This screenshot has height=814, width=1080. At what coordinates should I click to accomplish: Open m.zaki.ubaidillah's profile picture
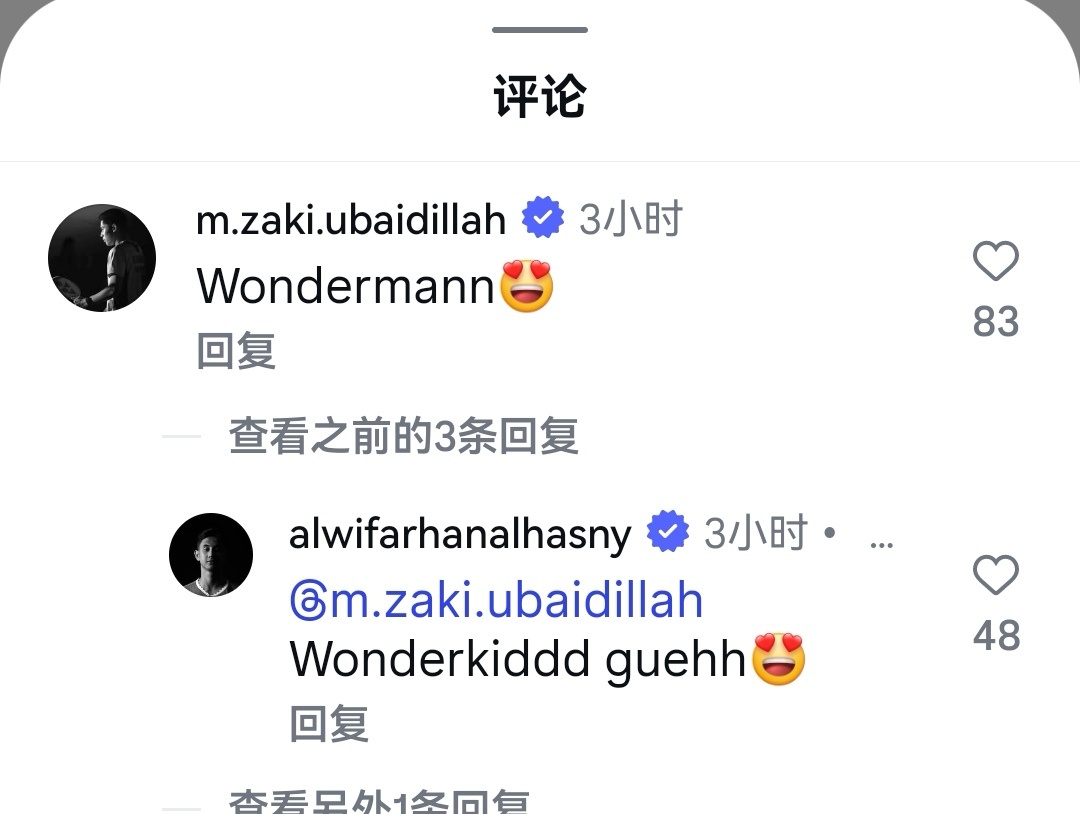[102, 258]
